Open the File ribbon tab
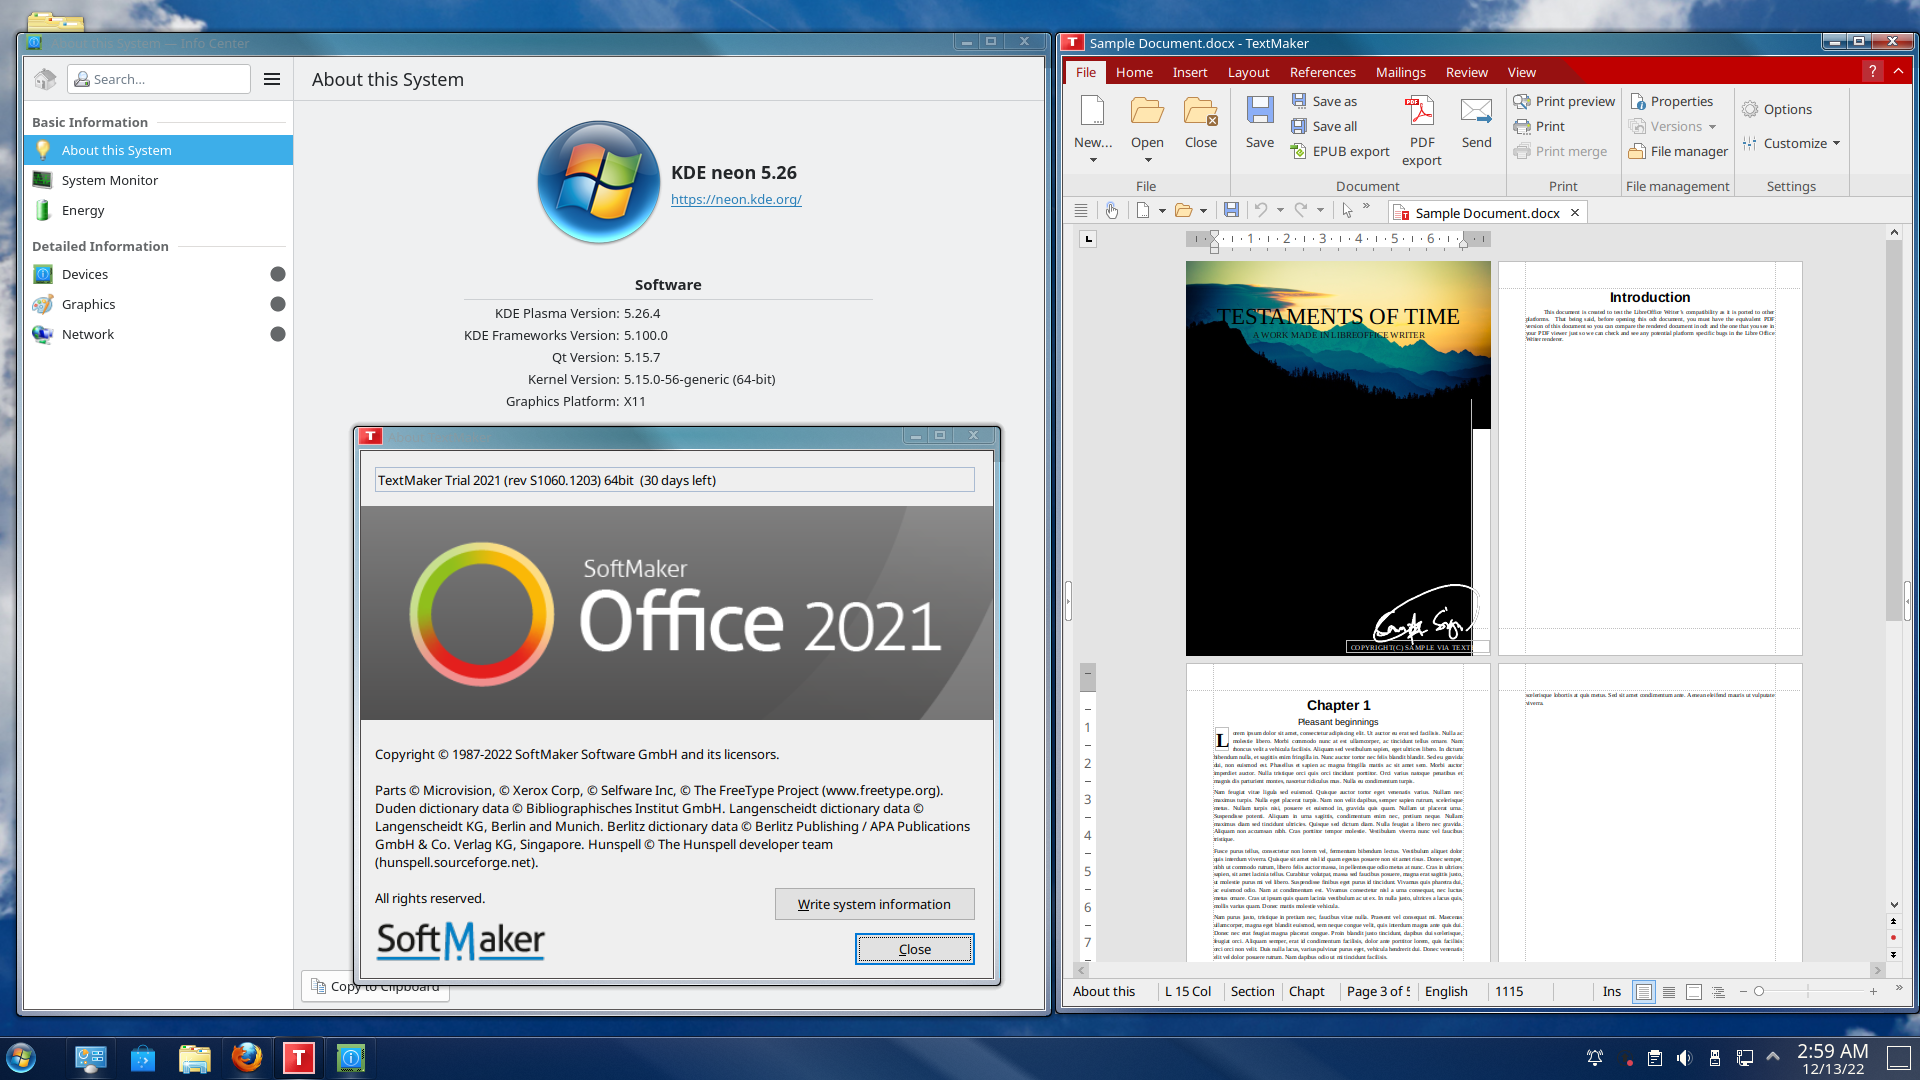The height and width of the screenshot is (1080, 1920). tap(1086, 72)
